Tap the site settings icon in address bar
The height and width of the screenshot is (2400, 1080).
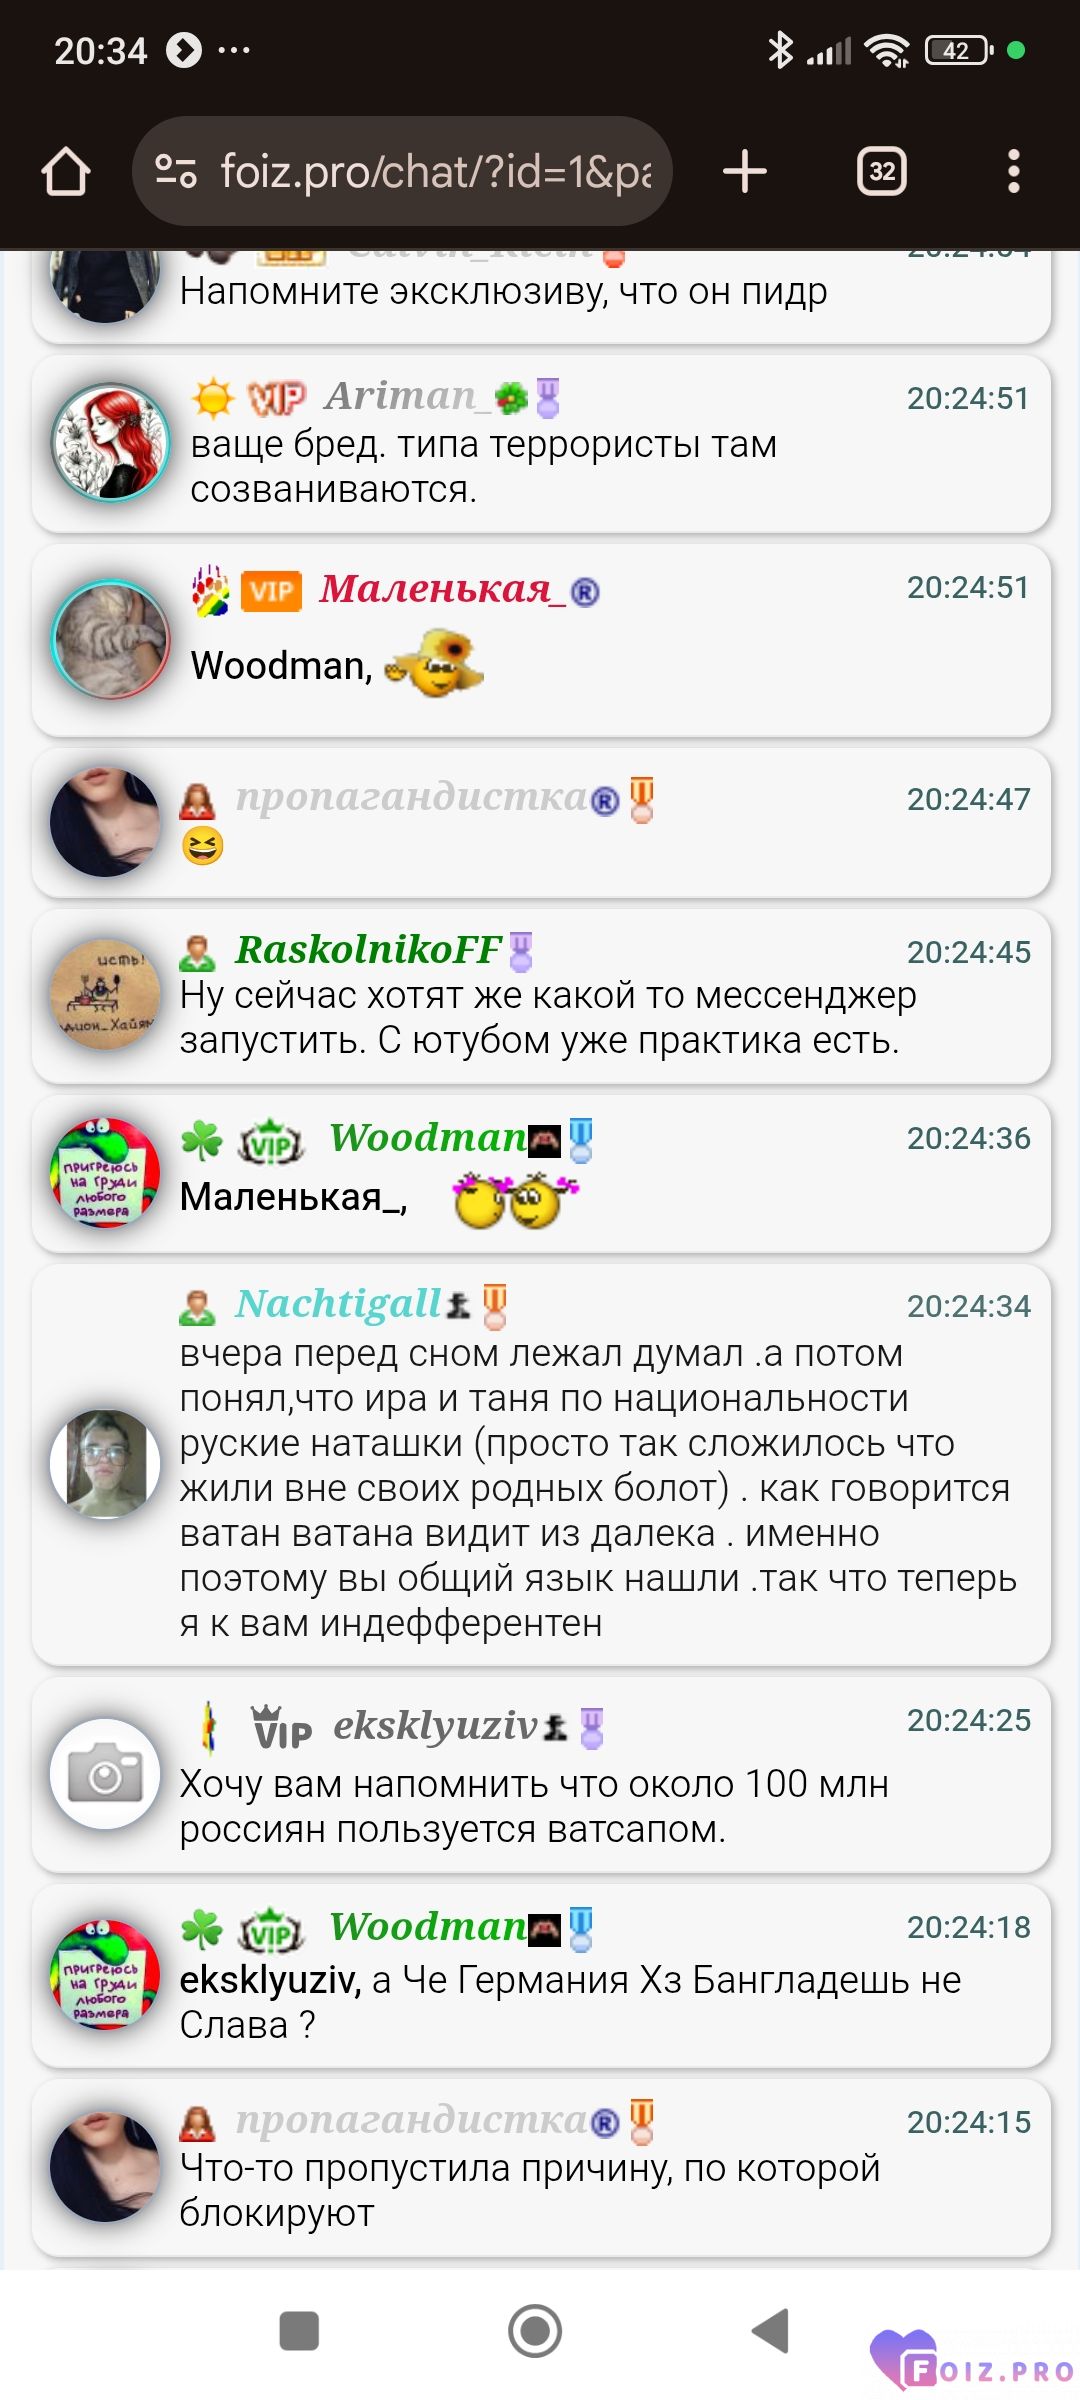[176, 171]
